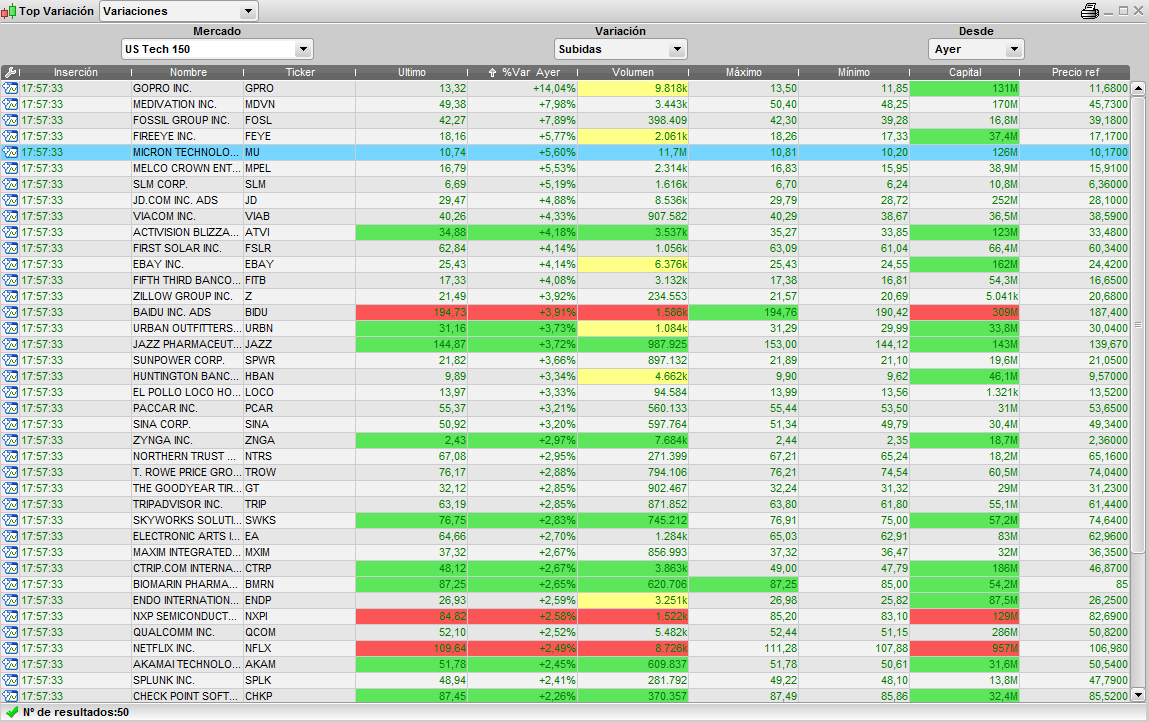Open chart icon for MEDIVATION INC. row

(10, 105)
